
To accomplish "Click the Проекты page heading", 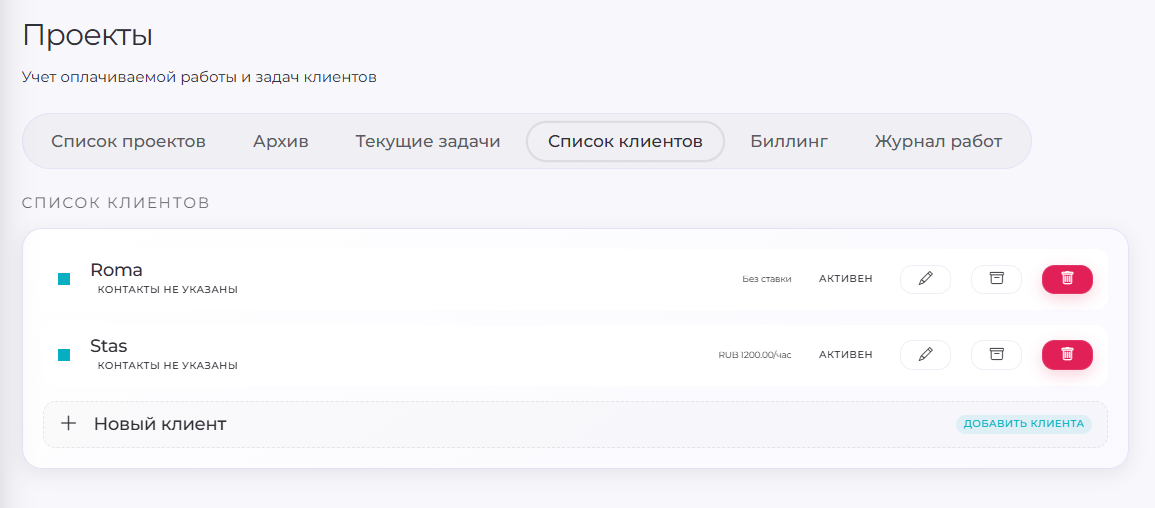I will click(88, 36).
